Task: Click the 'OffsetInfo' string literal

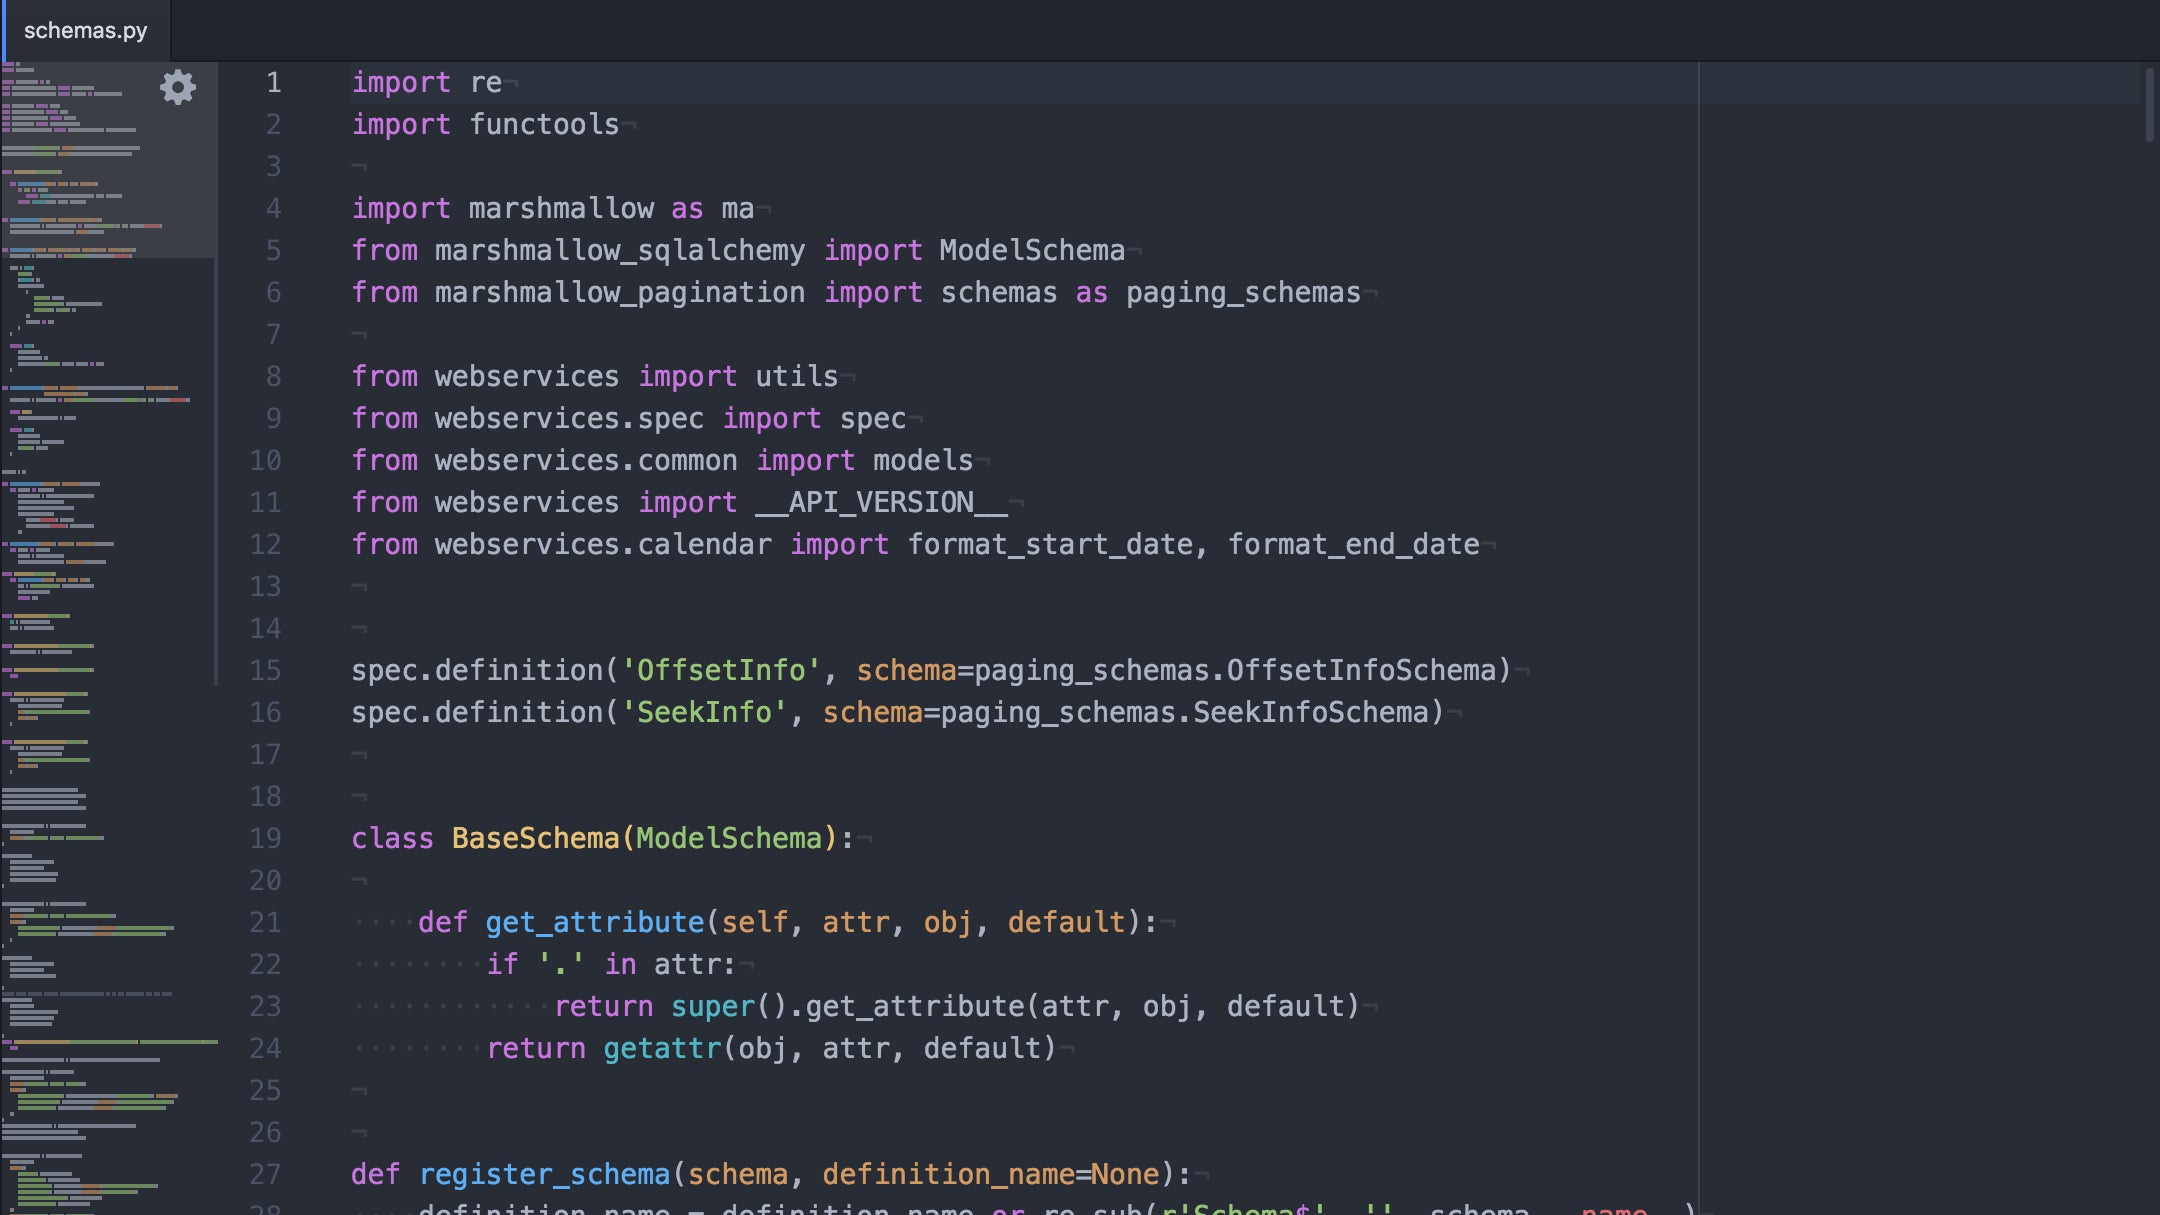Action: 720,670
